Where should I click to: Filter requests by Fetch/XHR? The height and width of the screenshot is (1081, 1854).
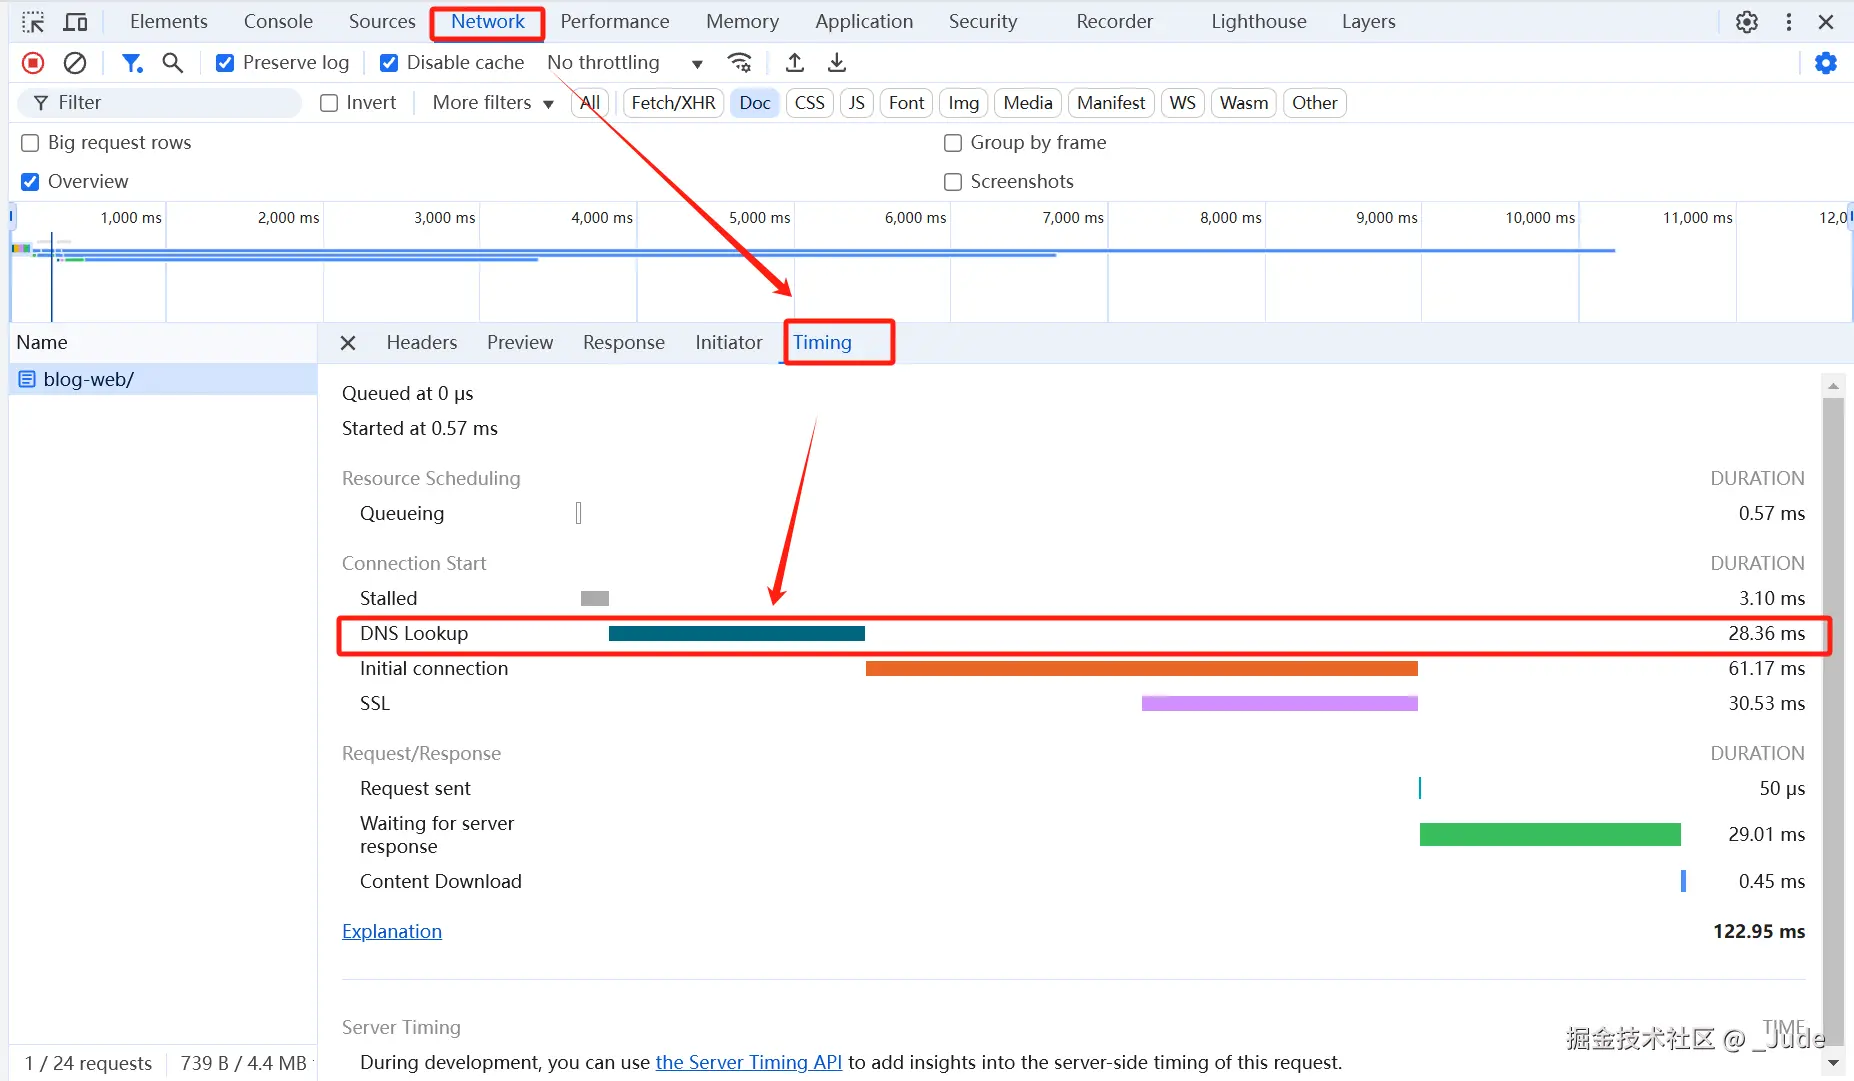(673, 103)
